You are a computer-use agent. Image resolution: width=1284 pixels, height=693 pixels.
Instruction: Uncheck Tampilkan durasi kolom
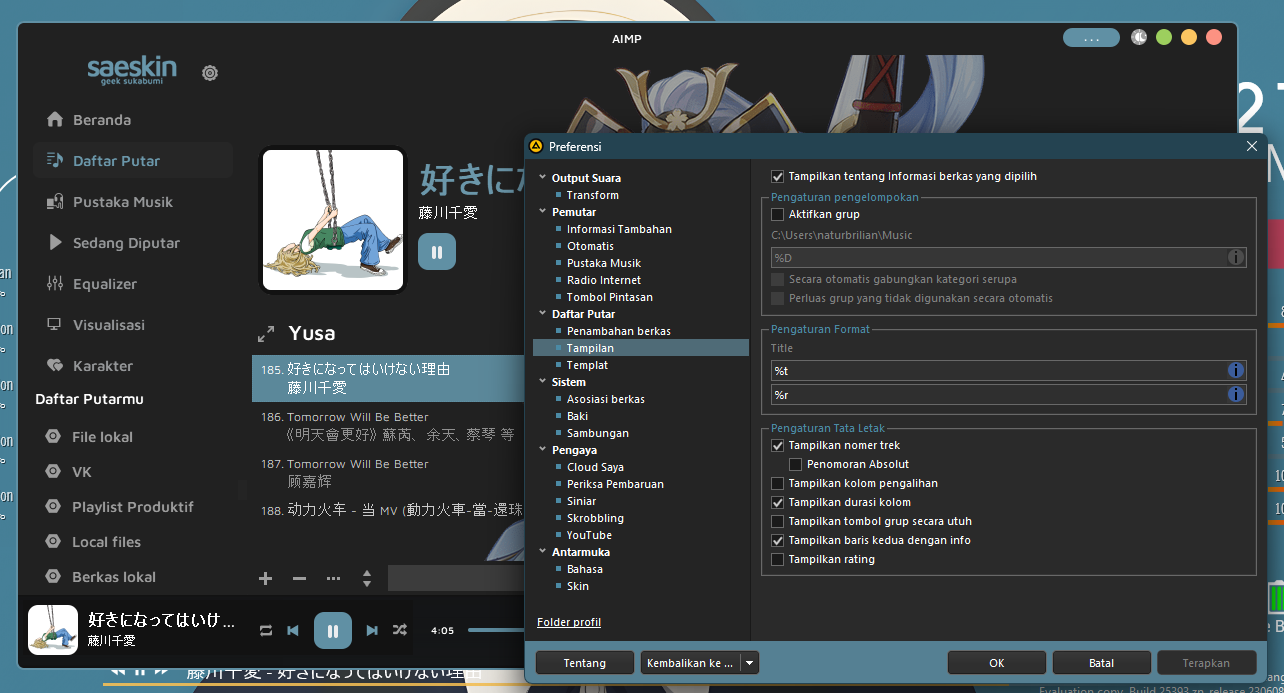tap(778, 502)
